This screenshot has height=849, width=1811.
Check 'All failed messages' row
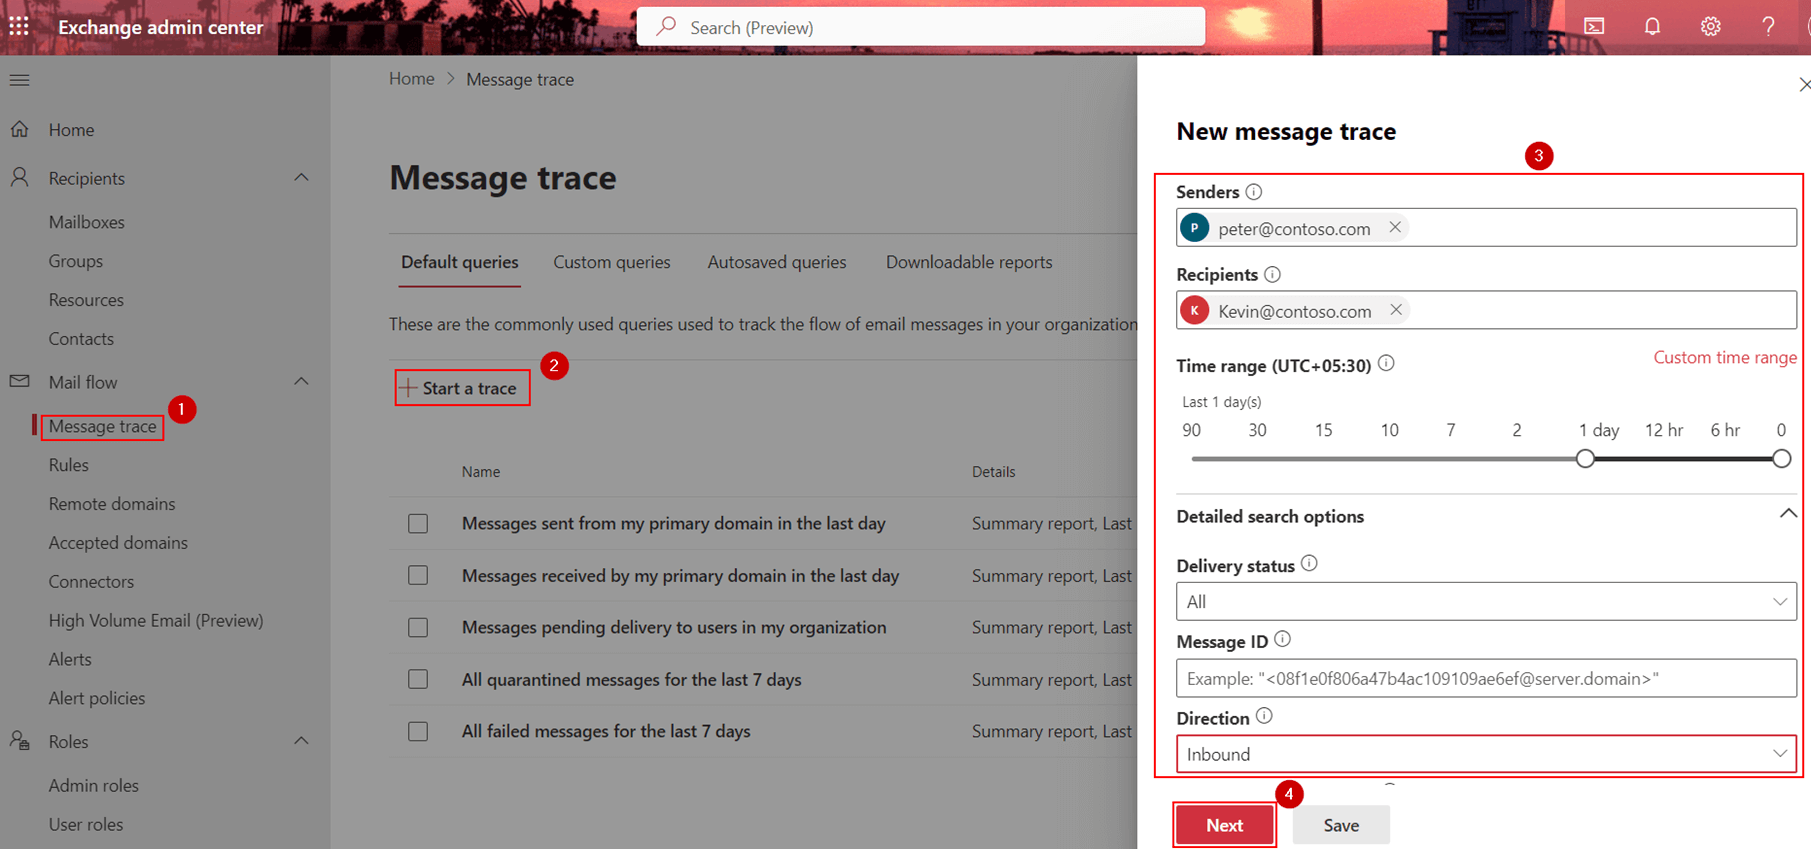[x=418, y=731]
